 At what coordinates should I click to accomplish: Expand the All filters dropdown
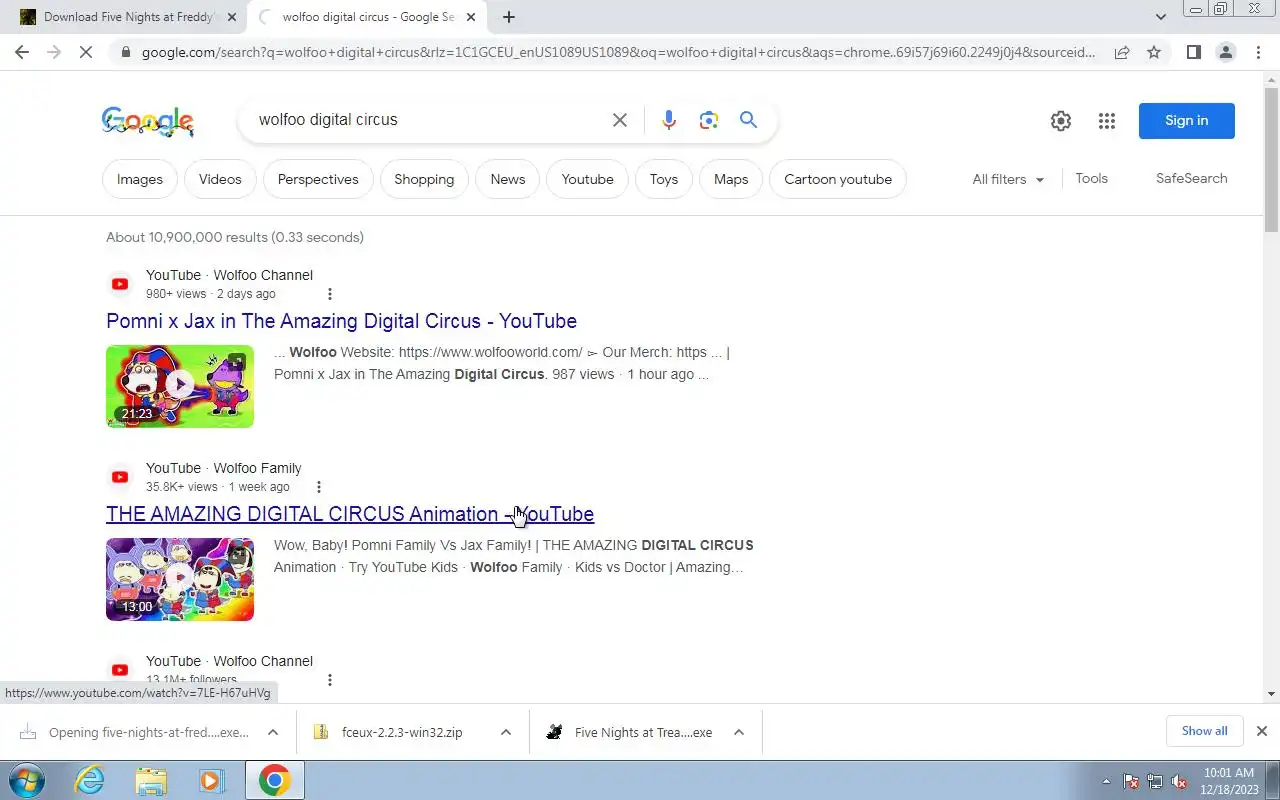coord(1008,179)
